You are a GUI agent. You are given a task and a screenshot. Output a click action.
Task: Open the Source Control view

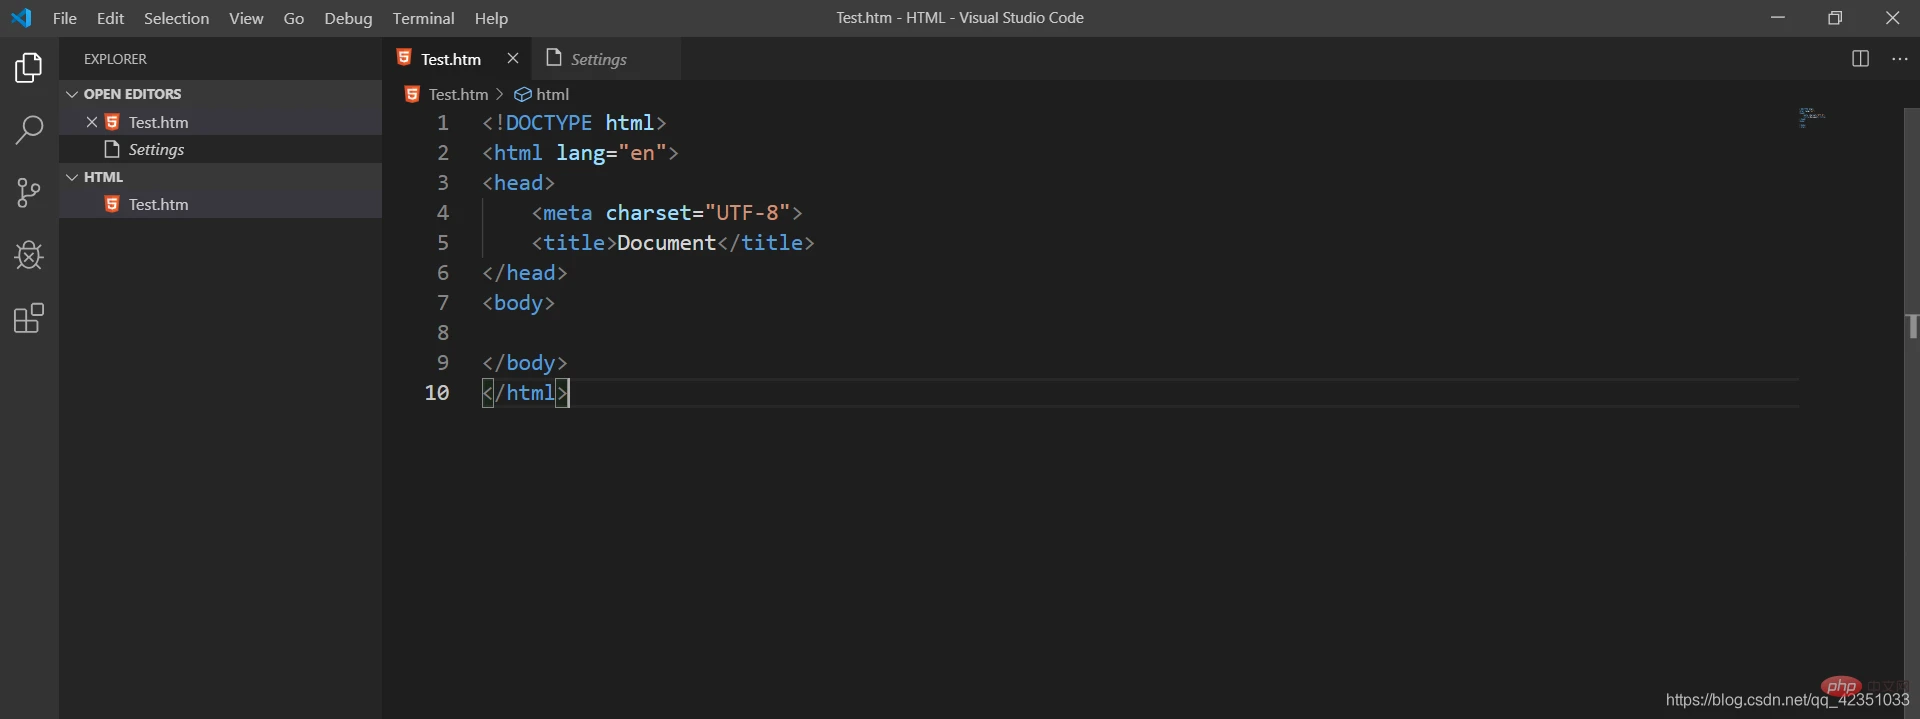tap(29, 192)
